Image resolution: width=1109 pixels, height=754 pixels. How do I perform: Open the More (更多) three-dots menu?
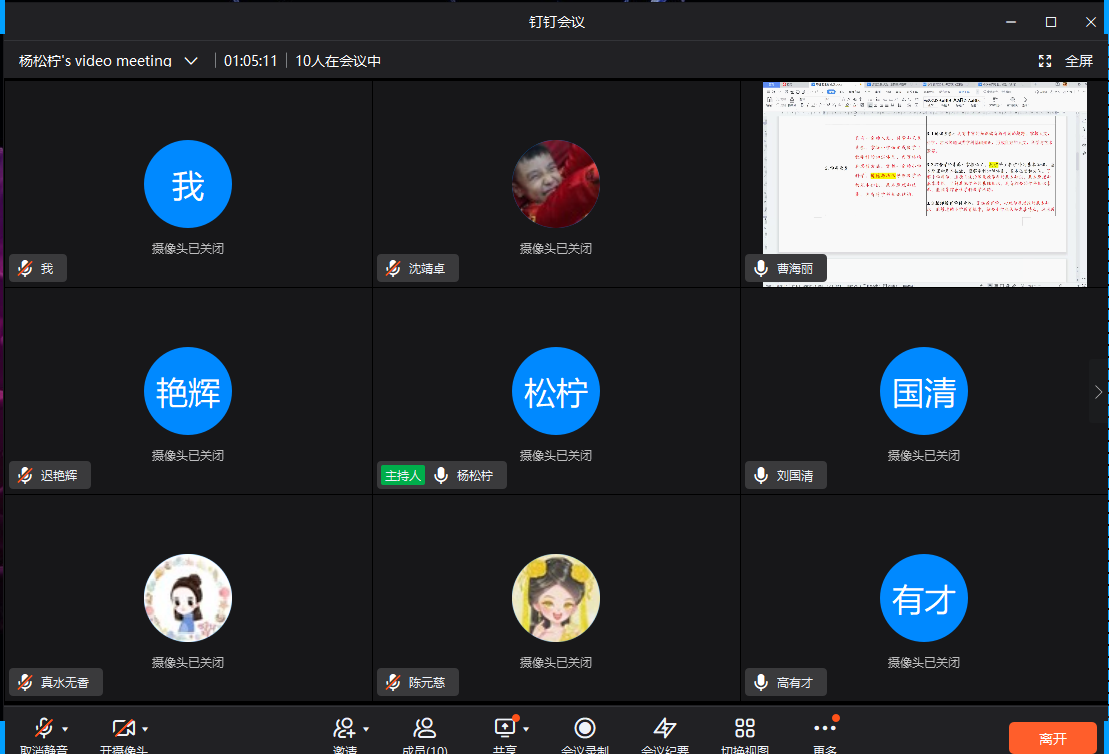click(824, 729)
